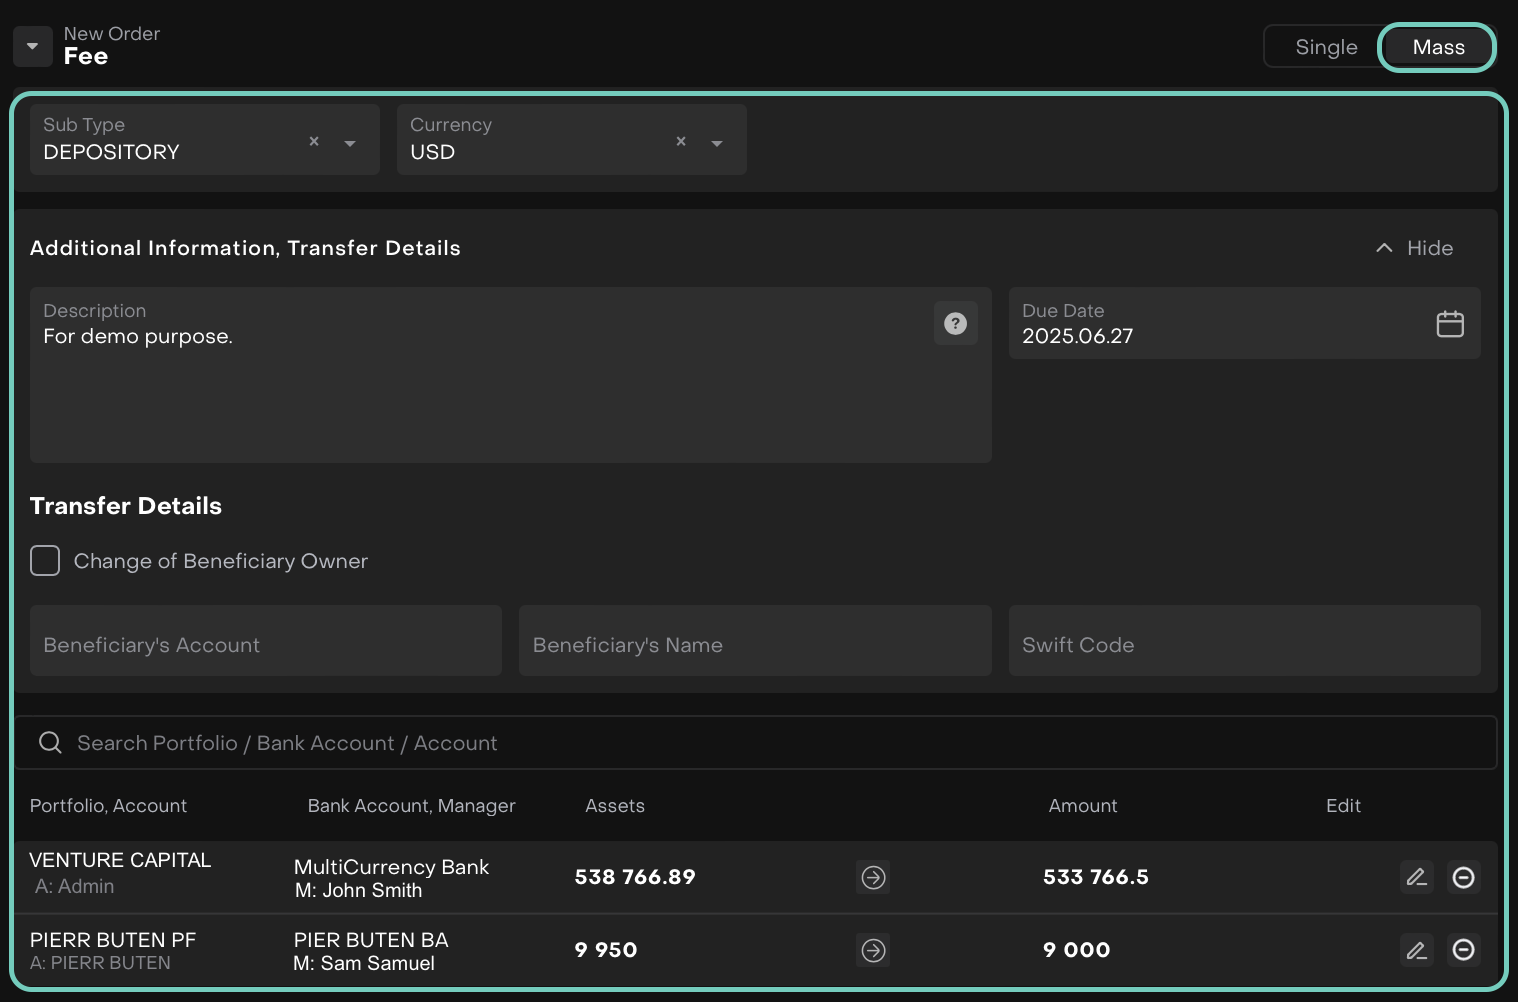Open the Due Date calendar picker

point(1449,324)
